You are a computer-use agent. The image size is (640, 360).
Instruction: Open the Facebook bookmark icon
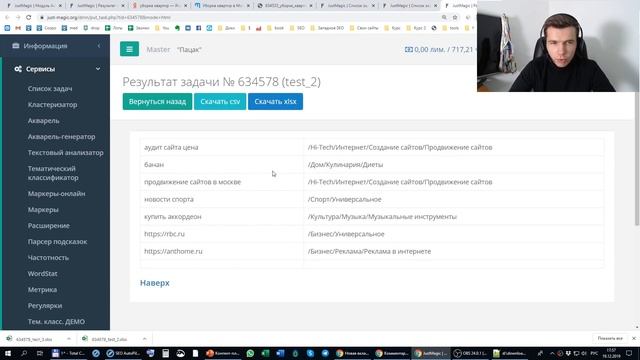[x=198, y=28]
